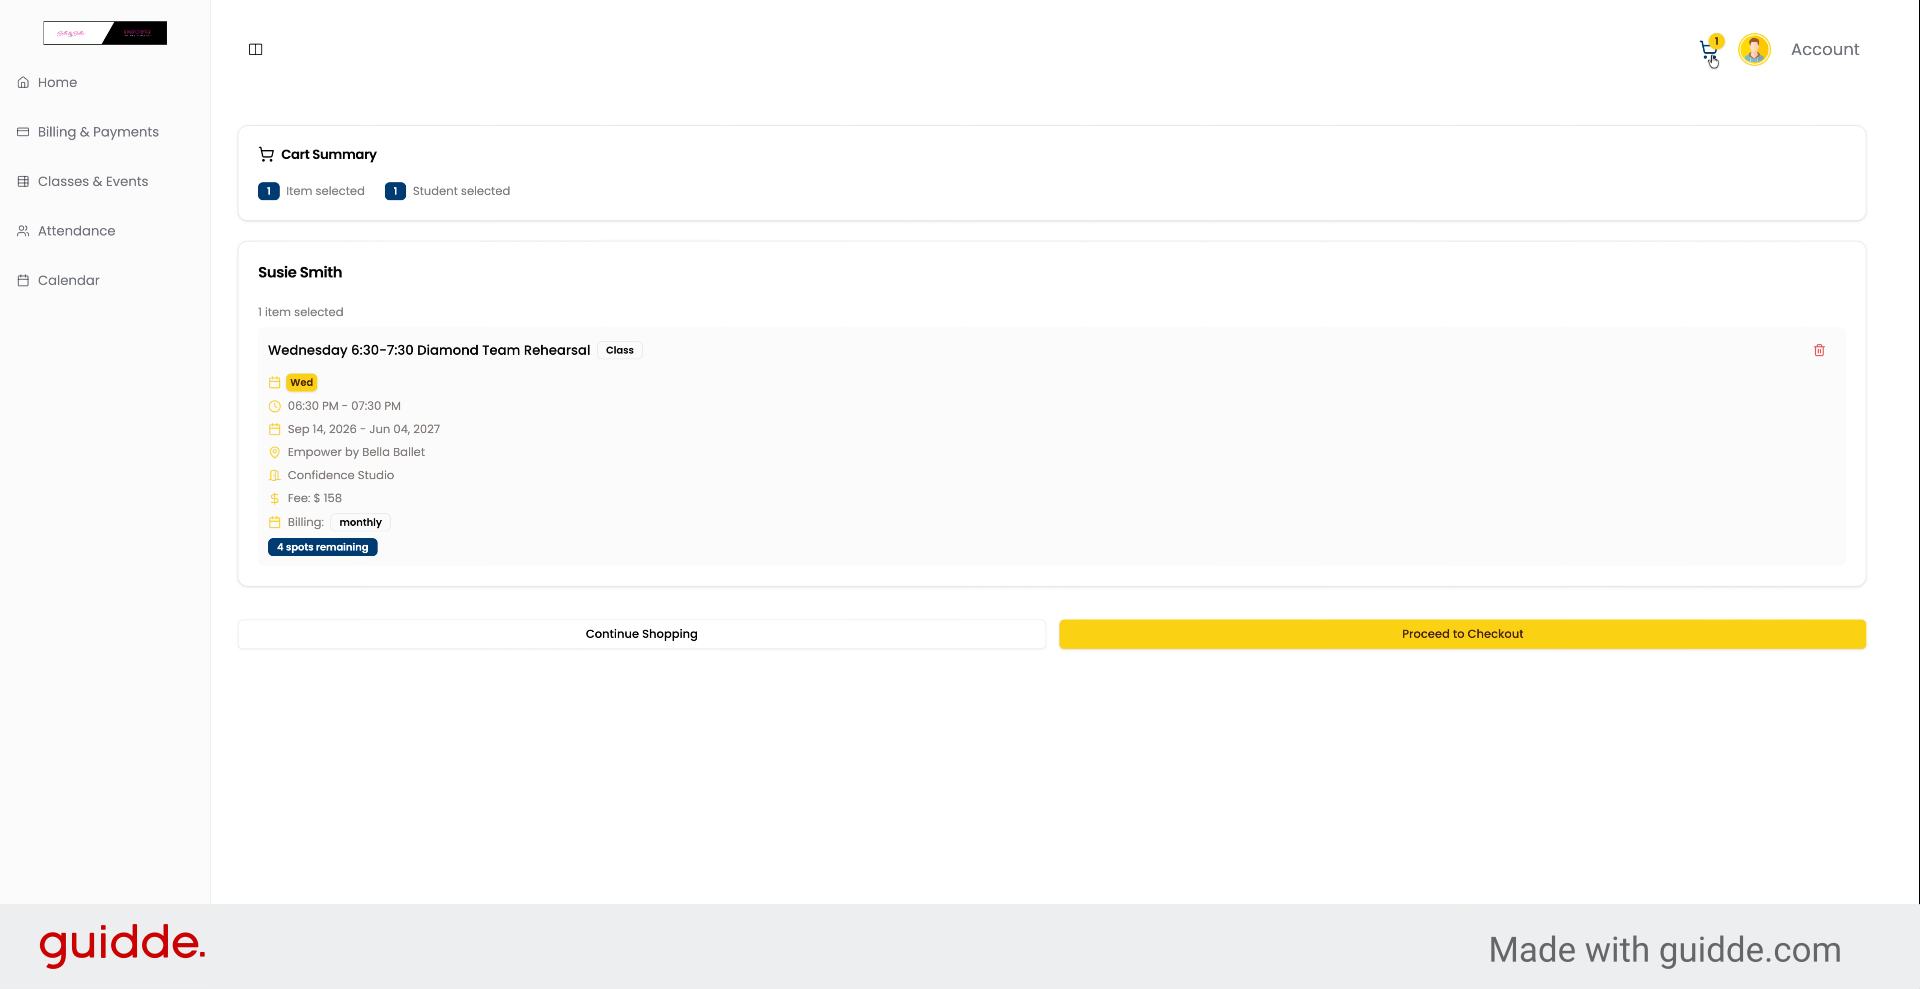Image resolution: width=1920 pixels, height=989 pixels.
Task: Click the calendar icon beside Billing label
Action: point(274,522)
